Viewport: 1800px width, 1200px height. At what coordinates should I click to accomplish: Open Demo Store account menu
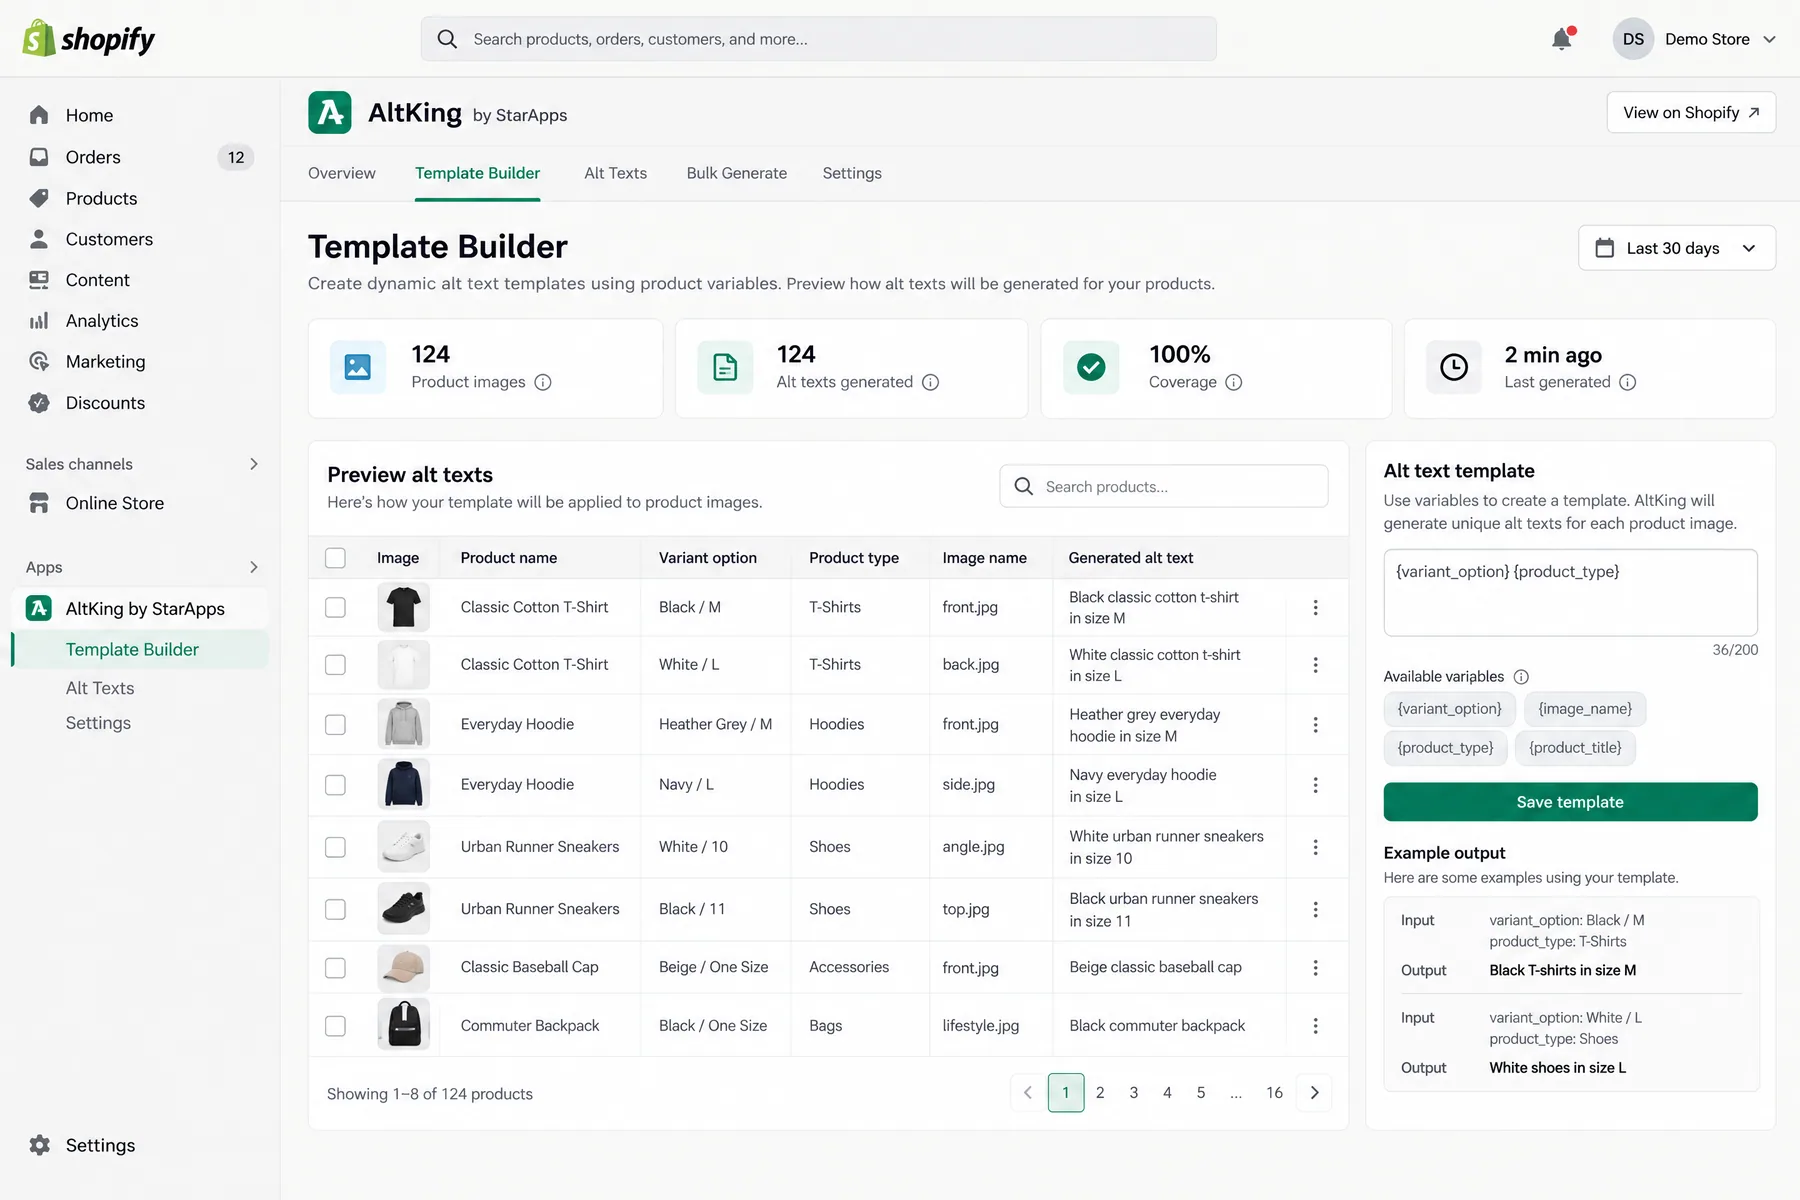click(x=1694, y=39)
